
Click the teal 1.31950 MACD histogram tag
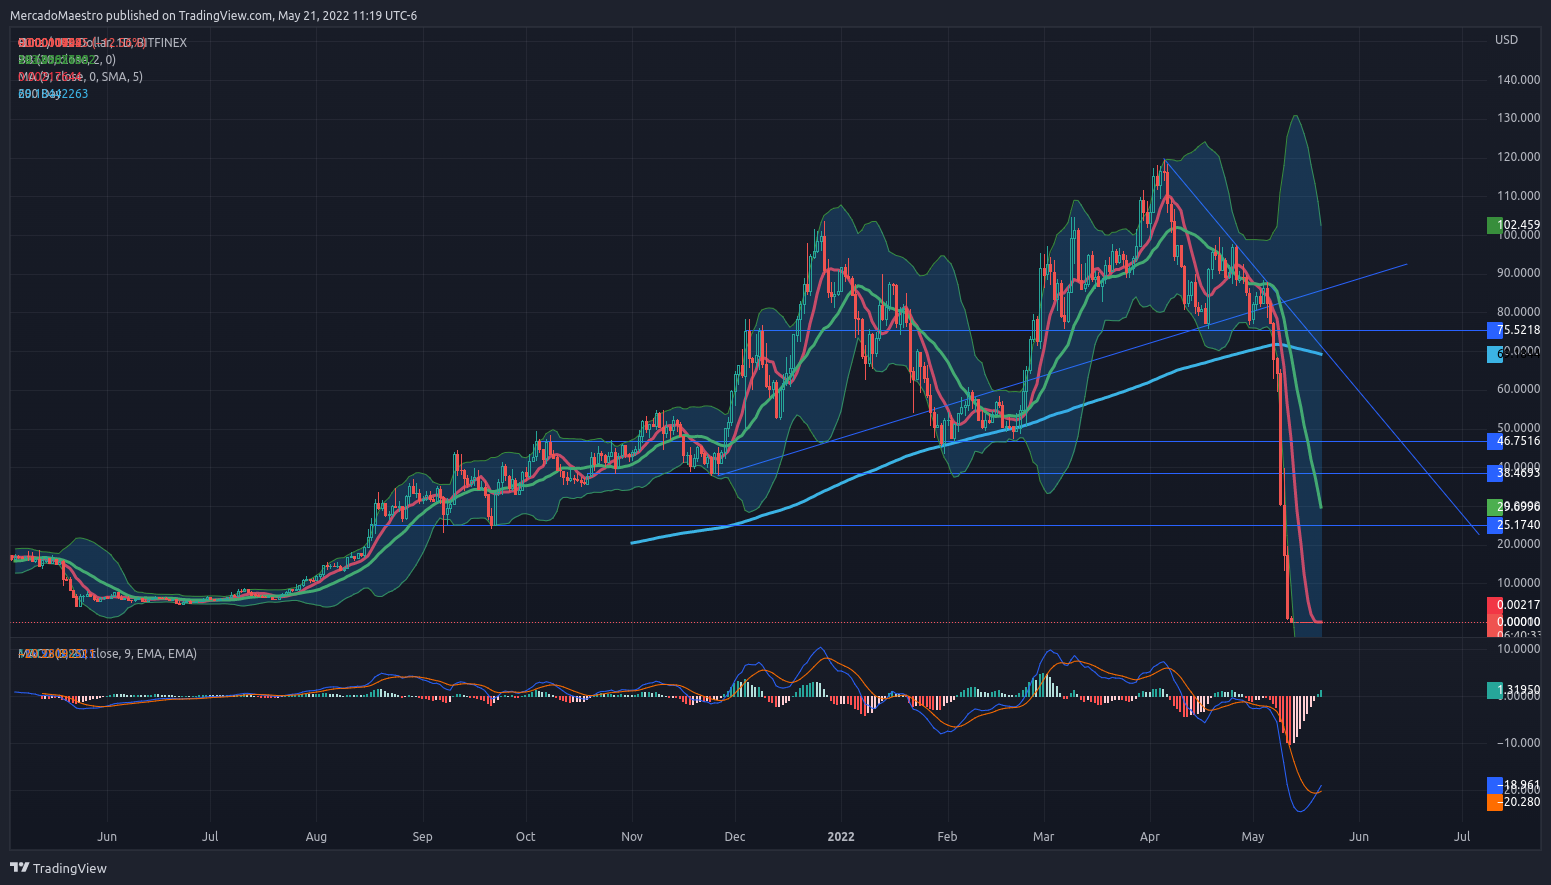[x=1513, y=690]
